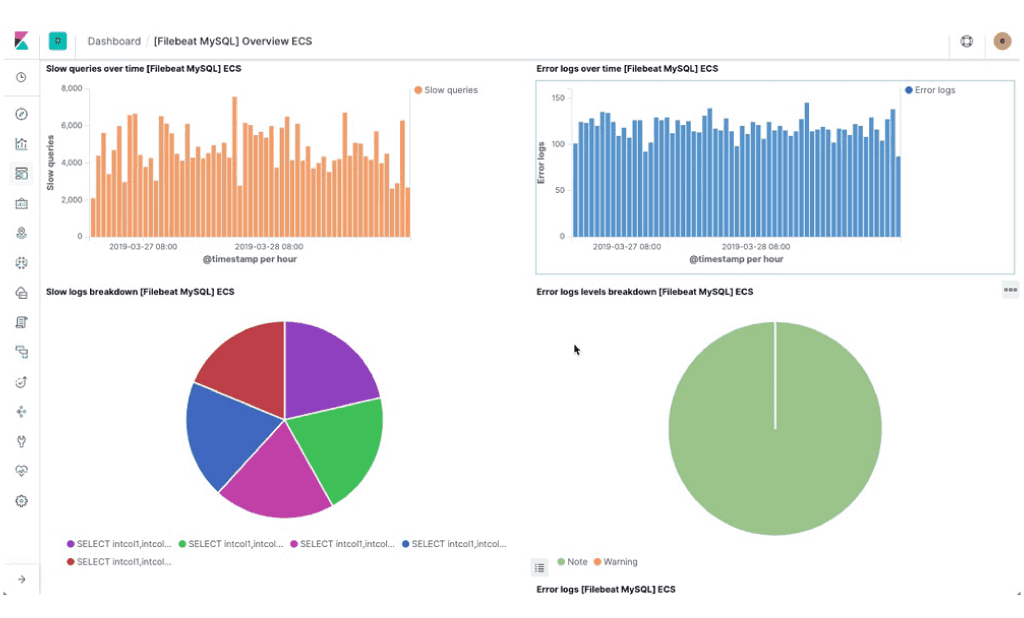Open the user avatar menu
Screen dimensions: 1024x618
pos(1002,41)
